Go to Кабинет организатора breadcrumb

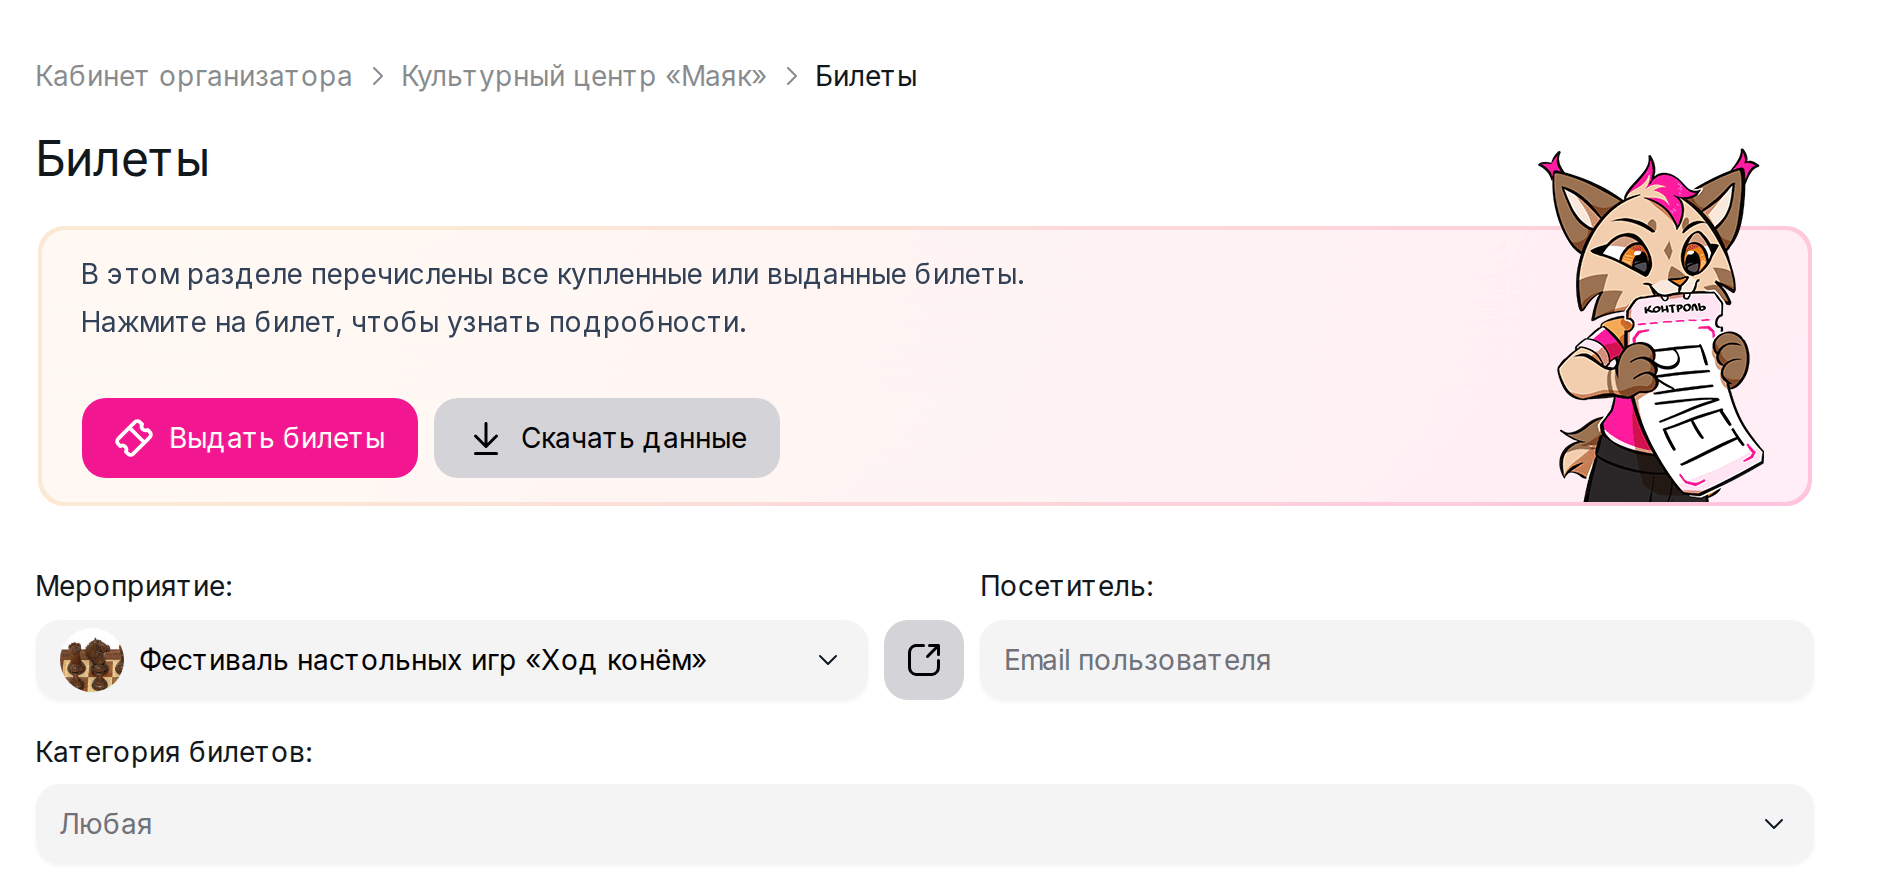point(194,76)
